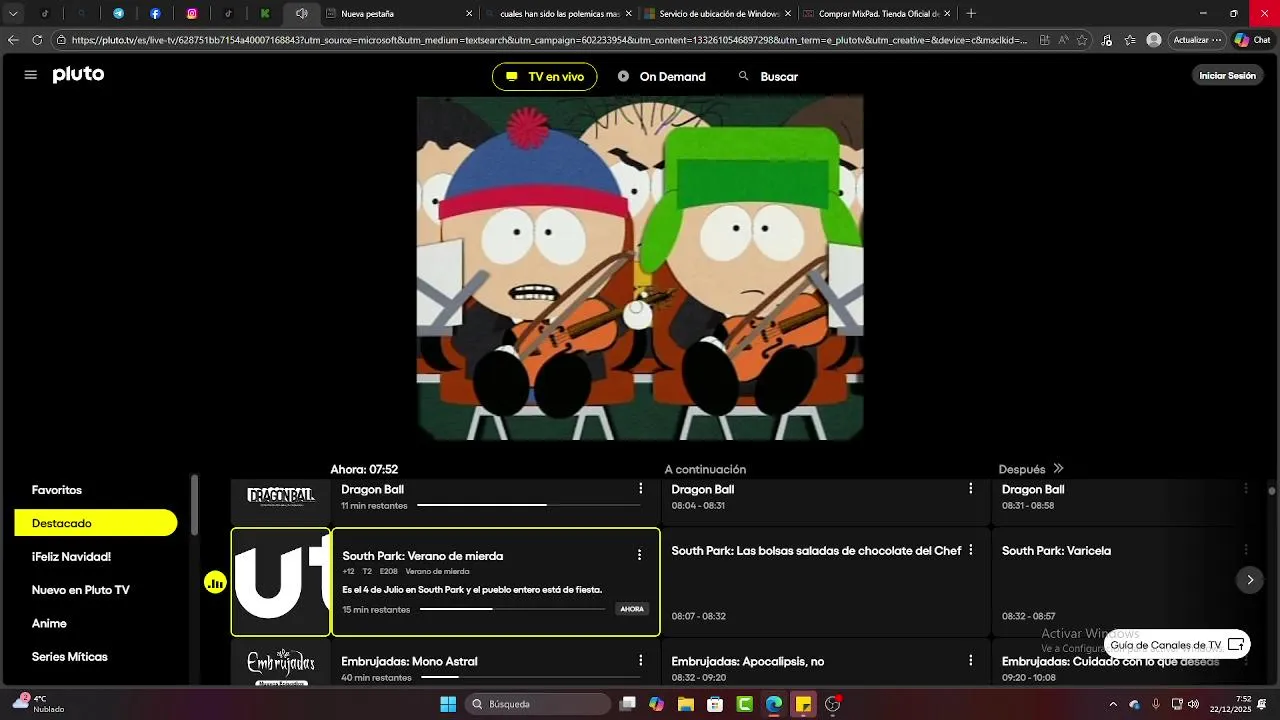Select the Anime category
The width and height of the screenshot is (1280, 720).
(49, 623)
